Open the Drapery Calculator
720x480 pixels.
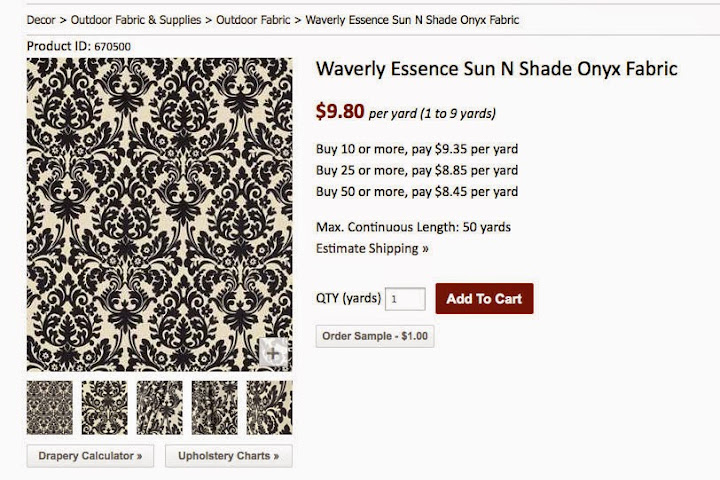point(90,456)
